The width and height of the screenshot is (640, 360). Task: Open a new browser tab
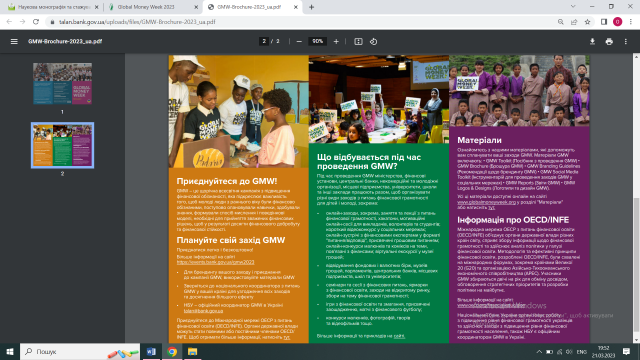[x=311, y=7]
